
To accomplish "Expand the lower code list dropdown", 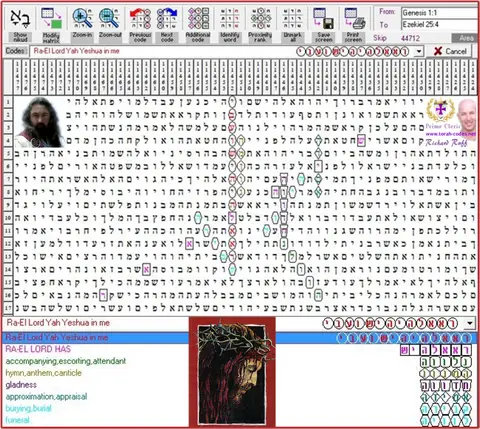I will [x=470, y=323].
